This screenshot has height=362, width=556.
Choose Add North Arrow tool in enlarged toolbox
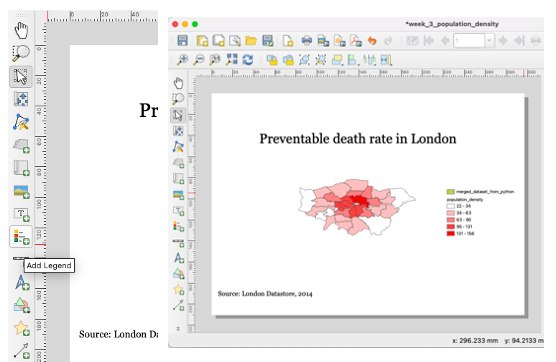(22, 283)
